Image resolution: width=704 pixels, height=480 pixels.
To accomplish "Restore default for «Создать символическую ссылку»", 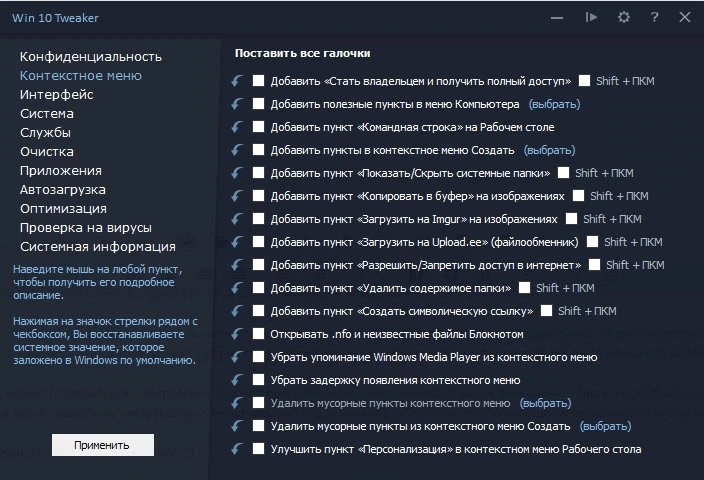I will click(x=237, y=311).
